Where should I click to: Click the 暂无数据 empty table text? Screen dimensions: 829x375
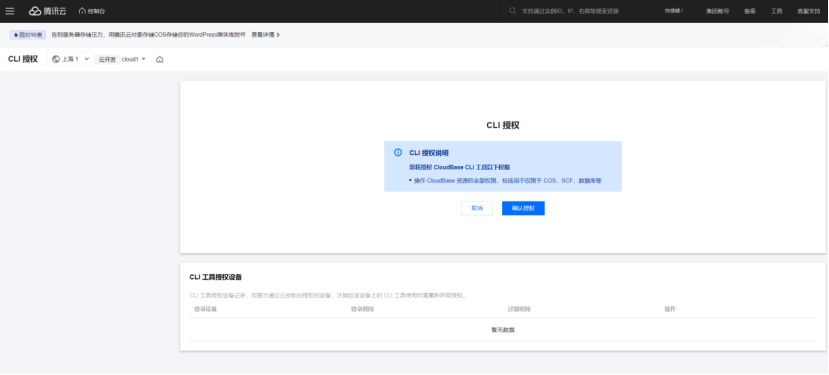click(x=503, y=330)
